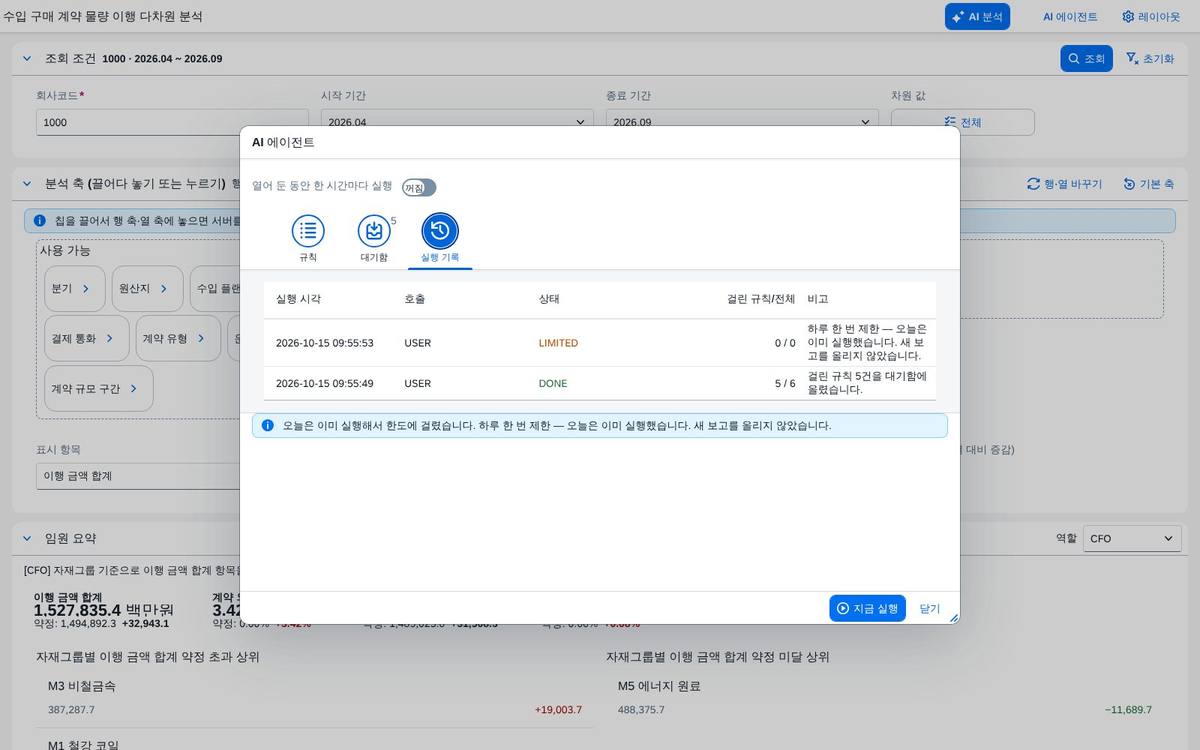Click the info icon in chip hint banner
Screen dimensions: 1200x750
point(39,220)
